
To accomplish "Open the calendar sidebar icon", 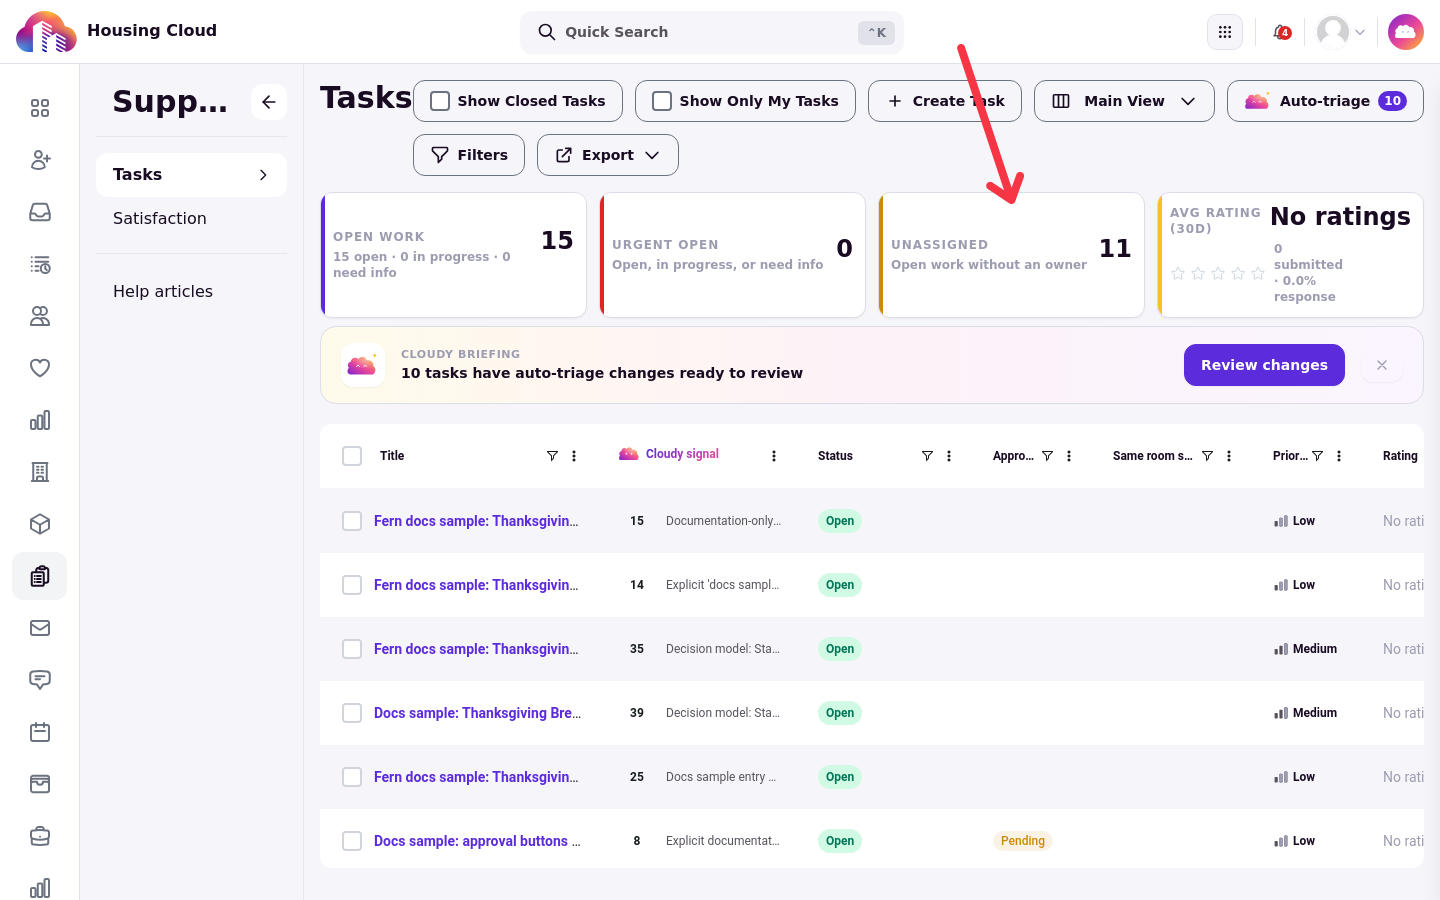I will (x=40, y=732).
